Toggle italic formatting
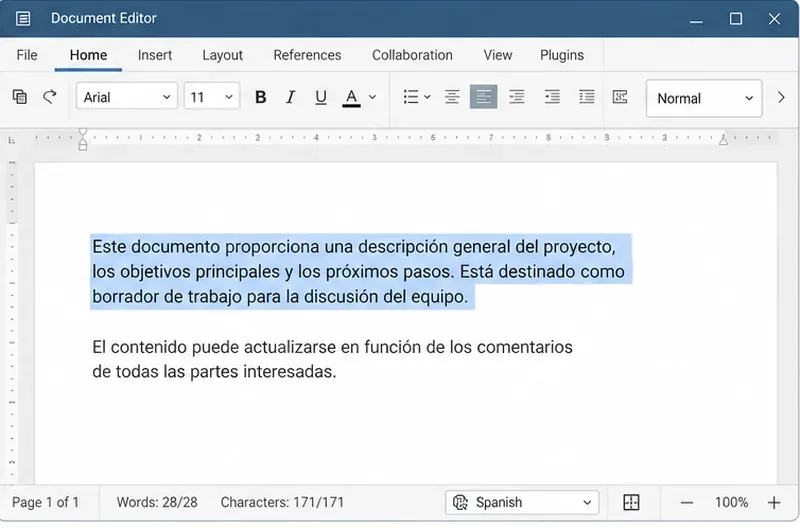The image size is (800, 528). pyautogui.click(x=290, y=97)
